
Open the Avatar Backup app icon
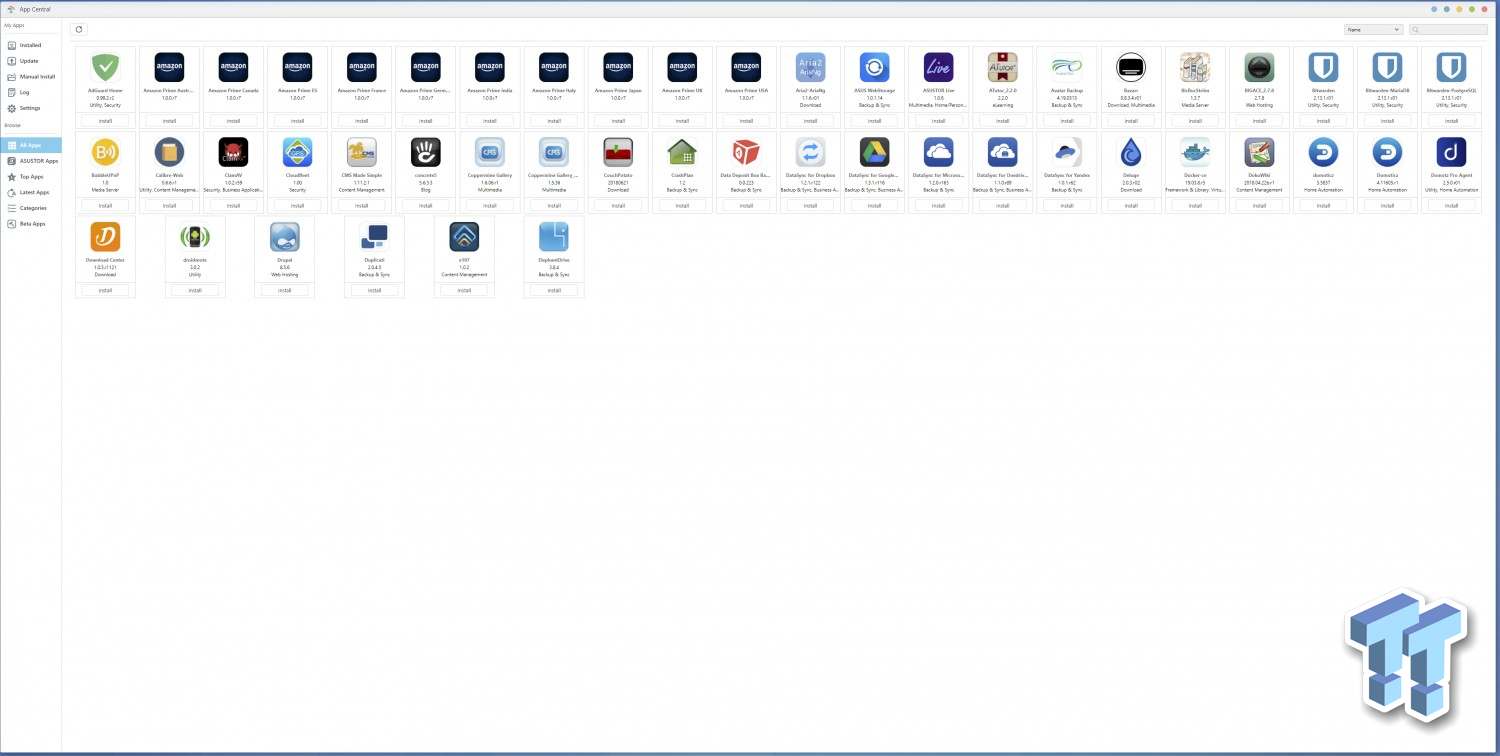point(1066,67)
